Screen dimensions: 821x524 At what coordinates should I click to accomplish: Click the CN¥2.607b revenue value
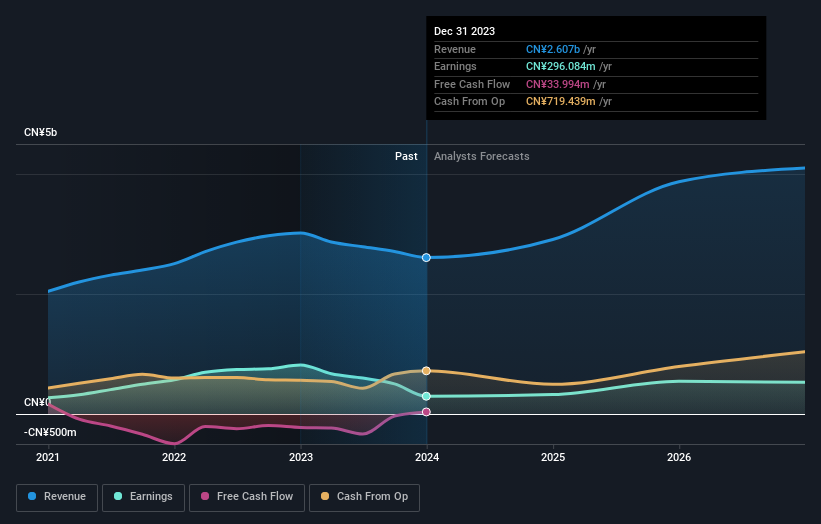(x=553, y=49)
